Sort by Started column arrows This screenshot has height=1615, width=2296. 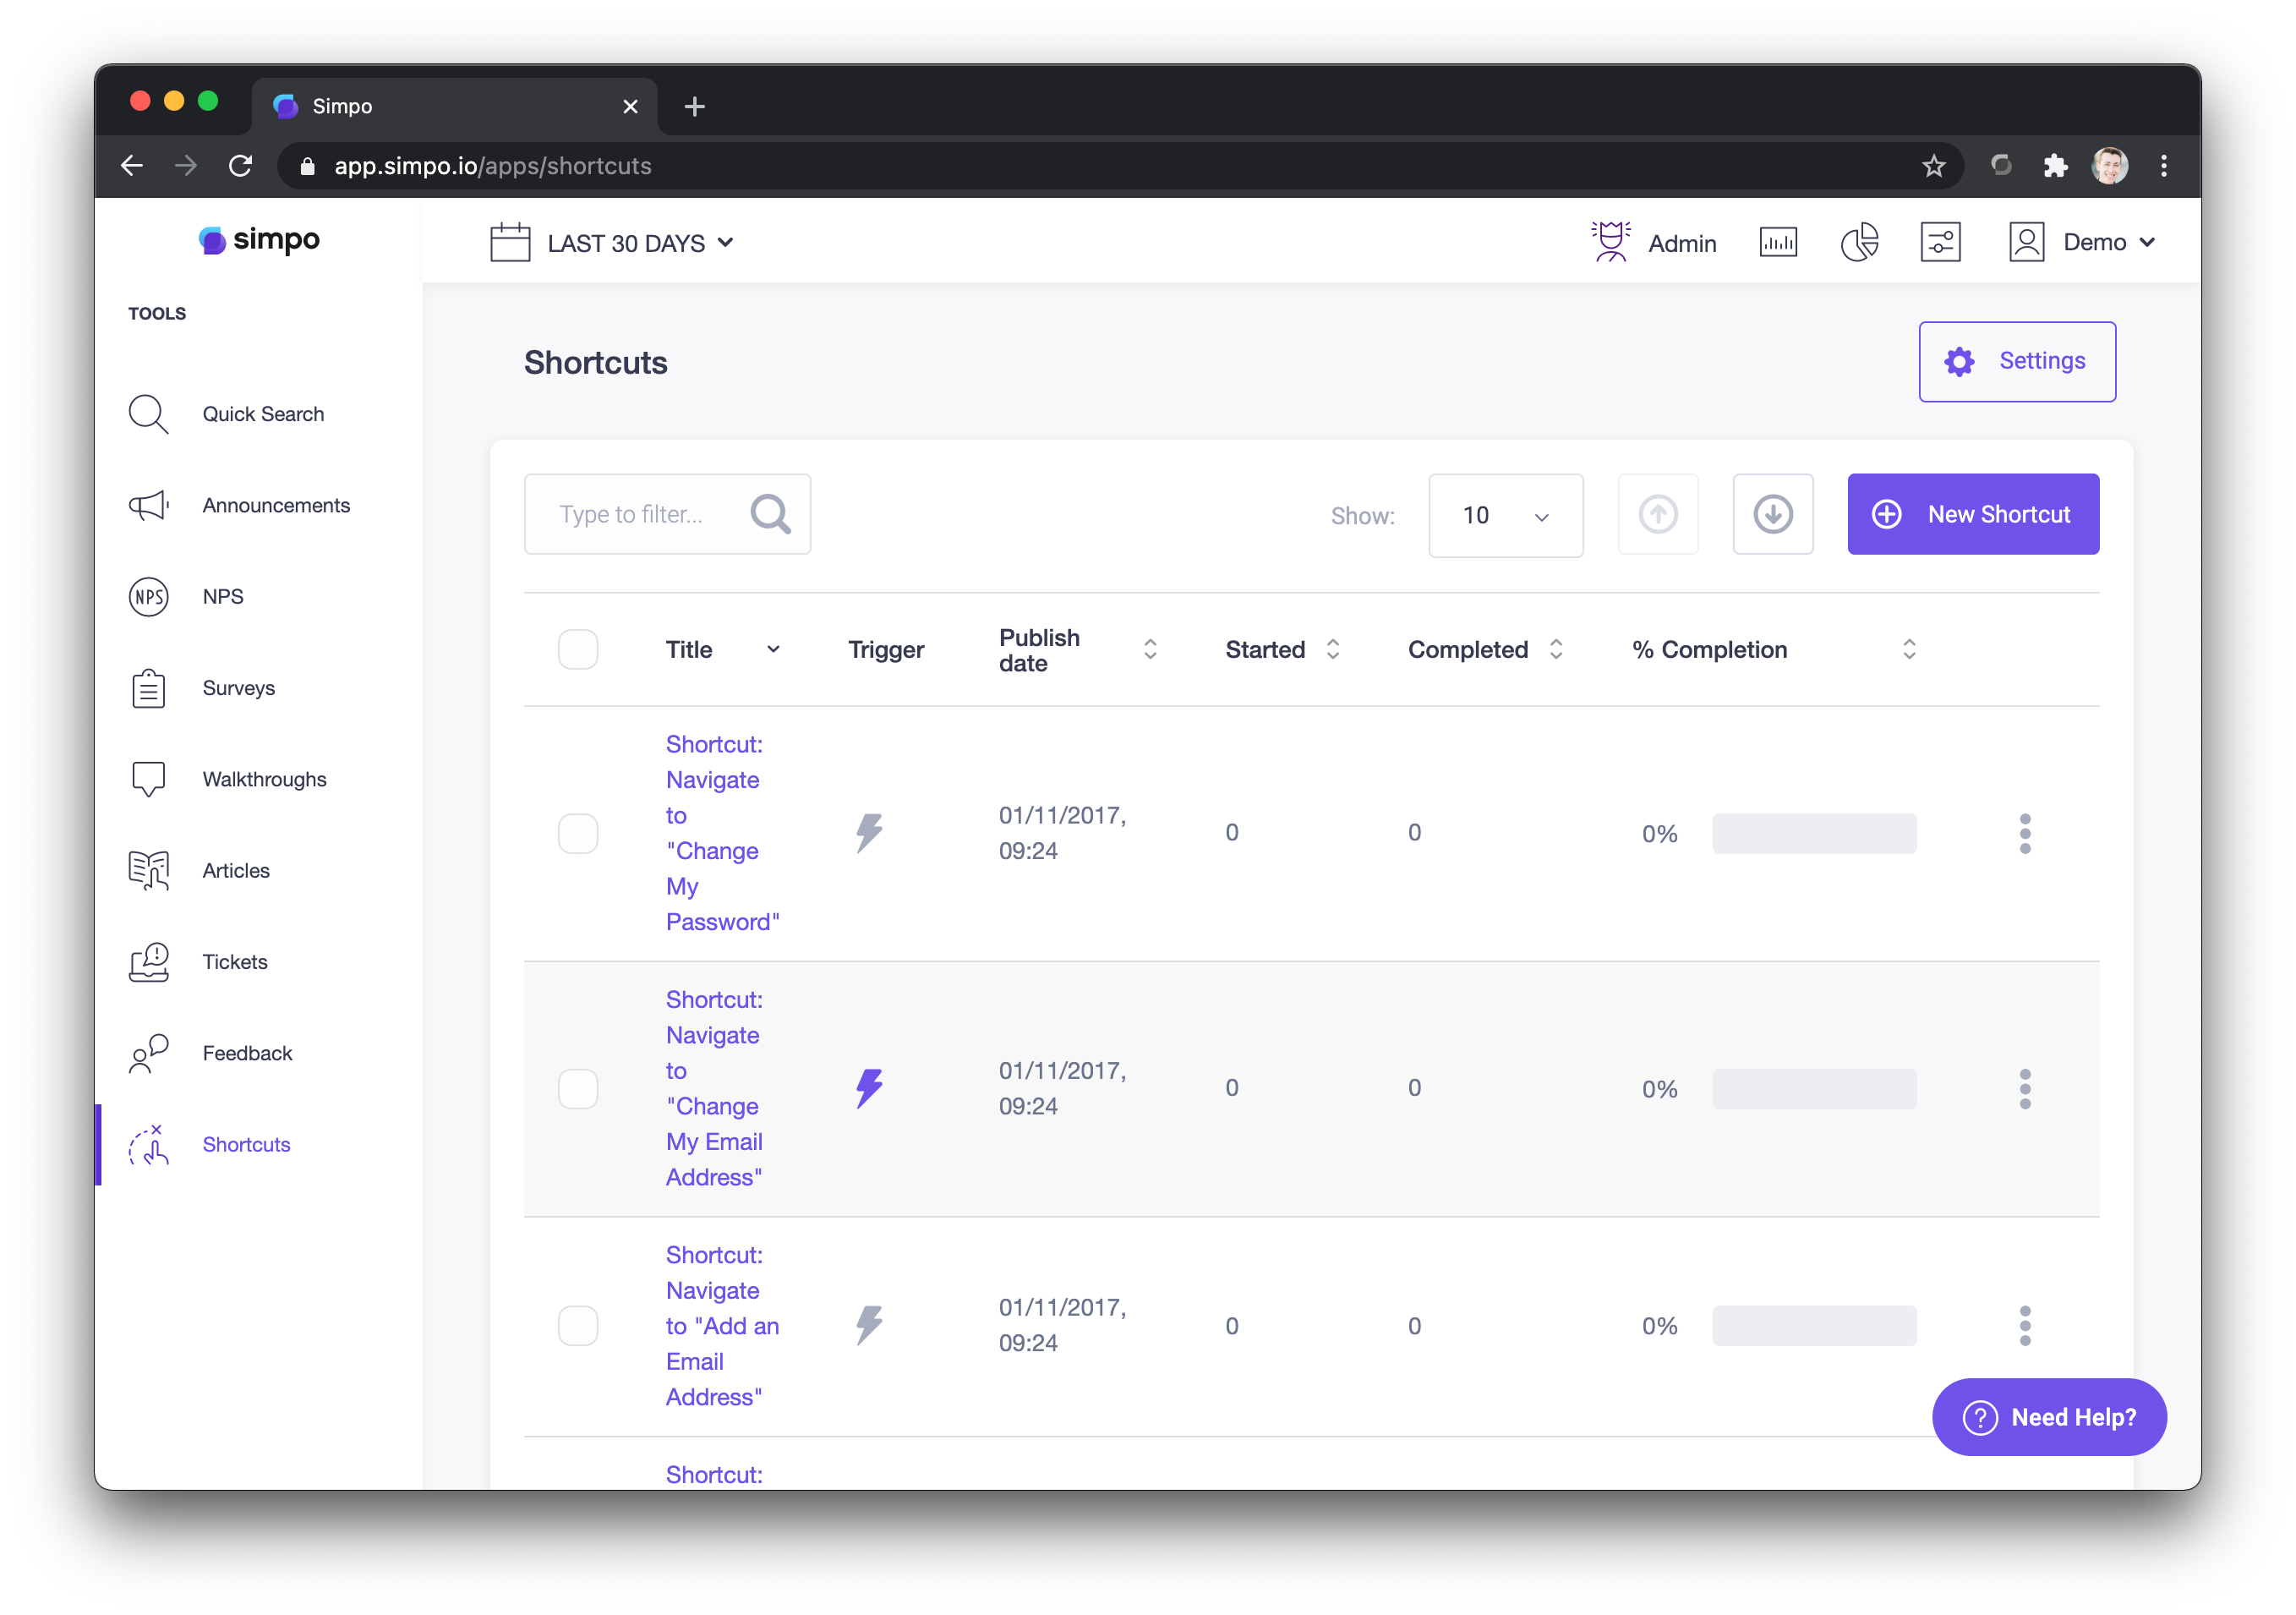click(1333, 649)
